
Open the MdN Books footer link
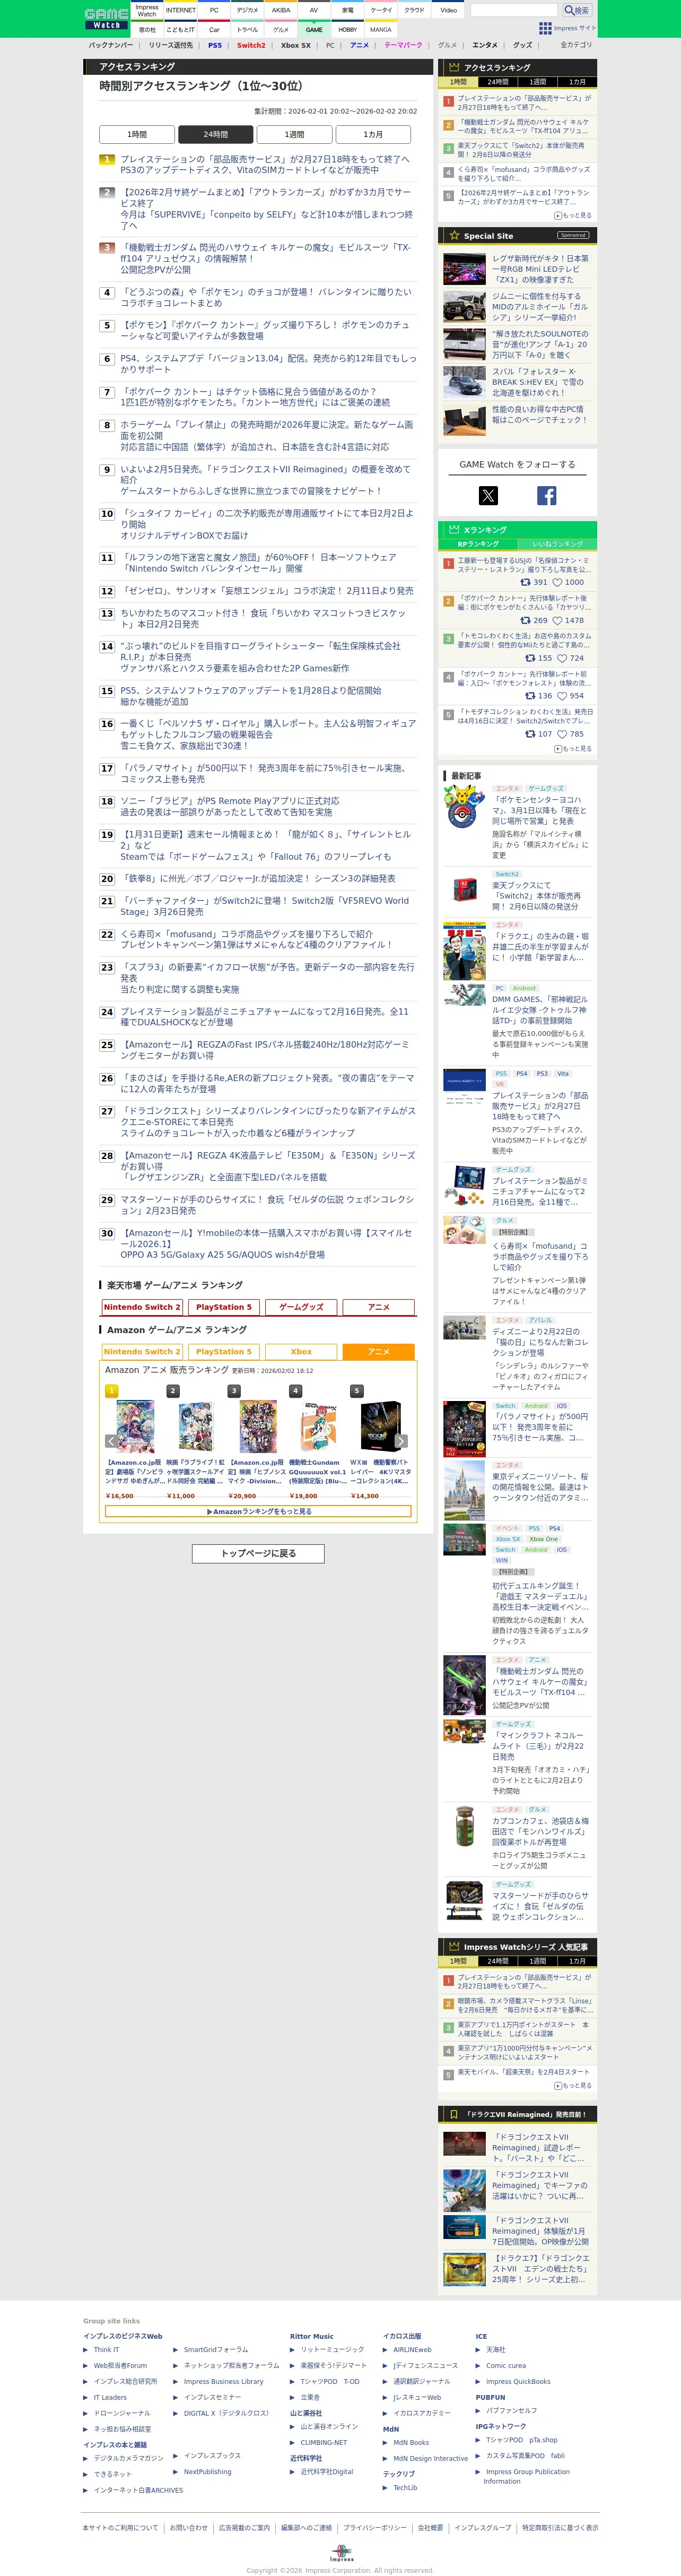click(411, 2442)
